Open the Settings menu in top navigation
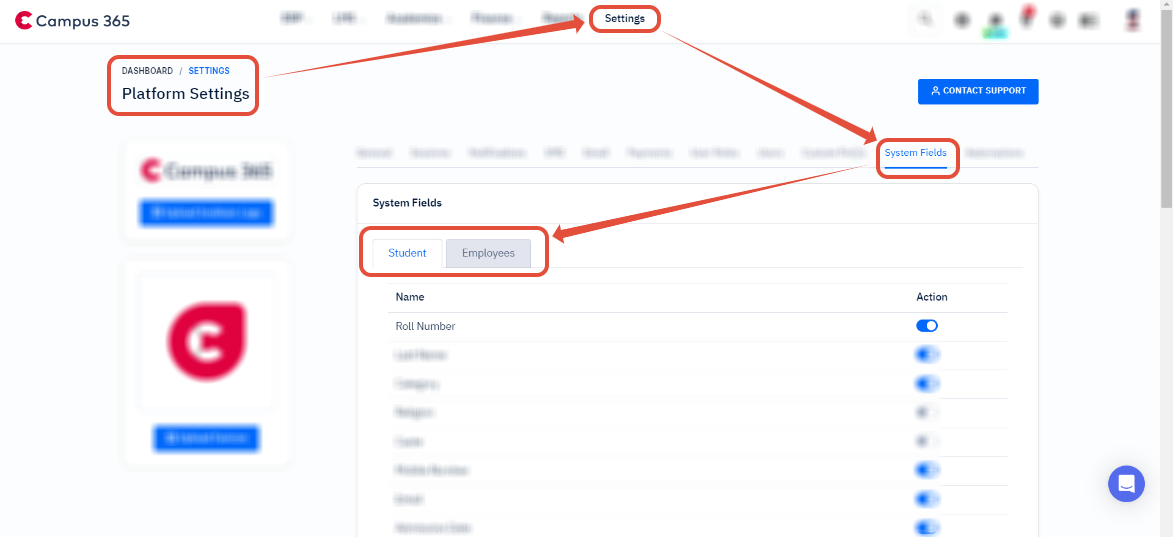The height and width of the screenshot is (537, 1173). coord(625,19)
